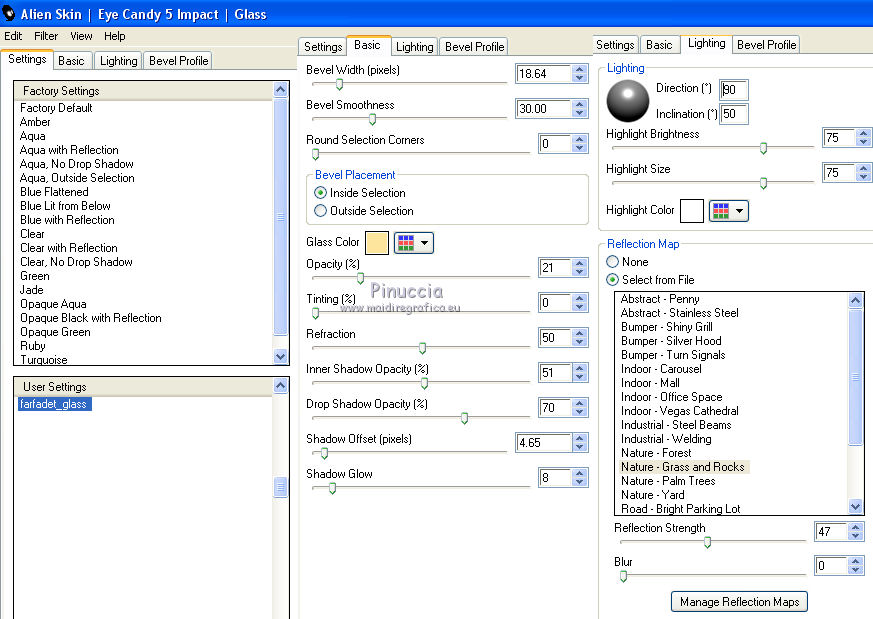Click the Bevel Width value field
This screenshot has width=873, height=619.
pyautogui.click(x=544, y=73)
